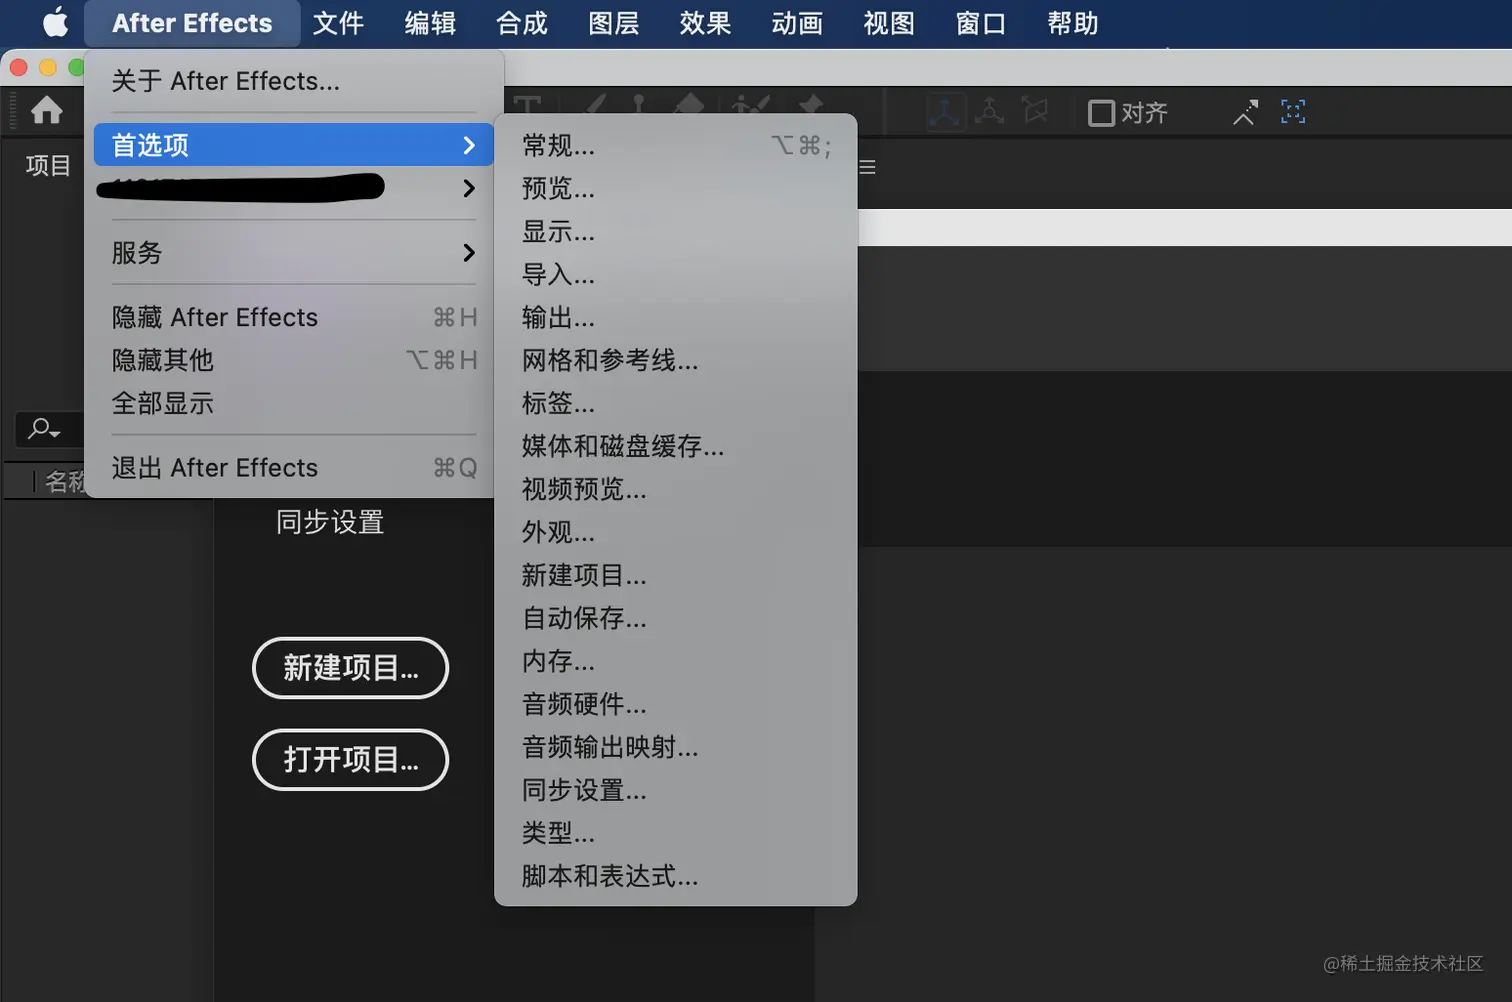Expand the 首选项 submenu arrow
The width and height of the screenshot is (1512, 1002).
pos(468,145)
